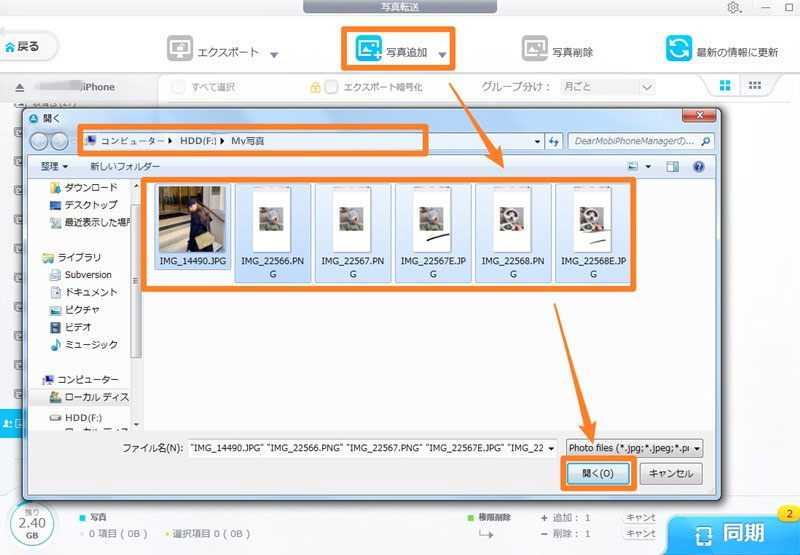
Task: Select ダウンロード in the sidebar
Action: pyautogui.click(x=84, y=187)
